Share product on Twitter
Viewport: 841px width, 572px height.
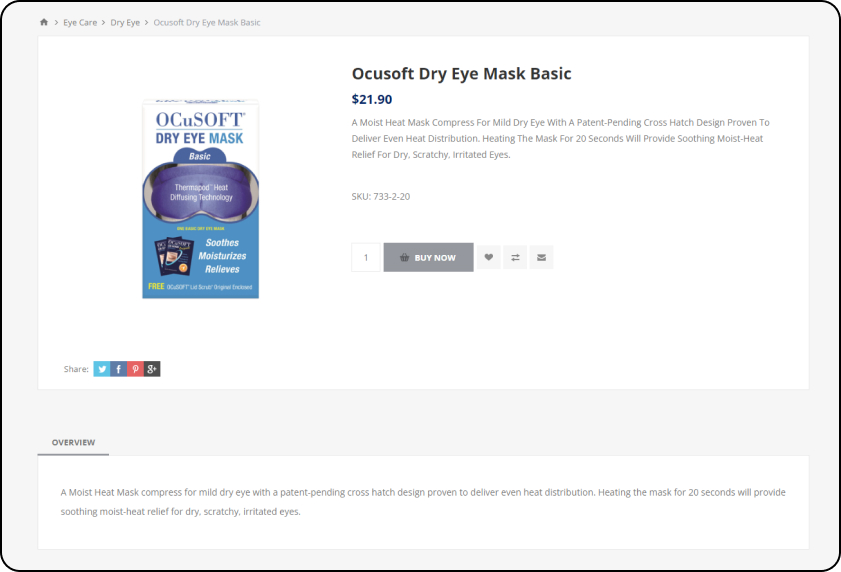(x=102, y=369)
